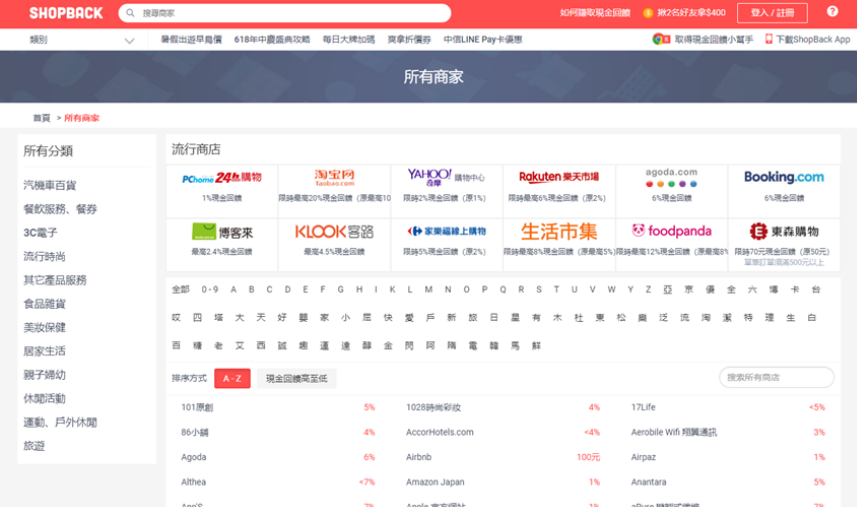Sort by 現金回饋高至低

tap(297, 378)
